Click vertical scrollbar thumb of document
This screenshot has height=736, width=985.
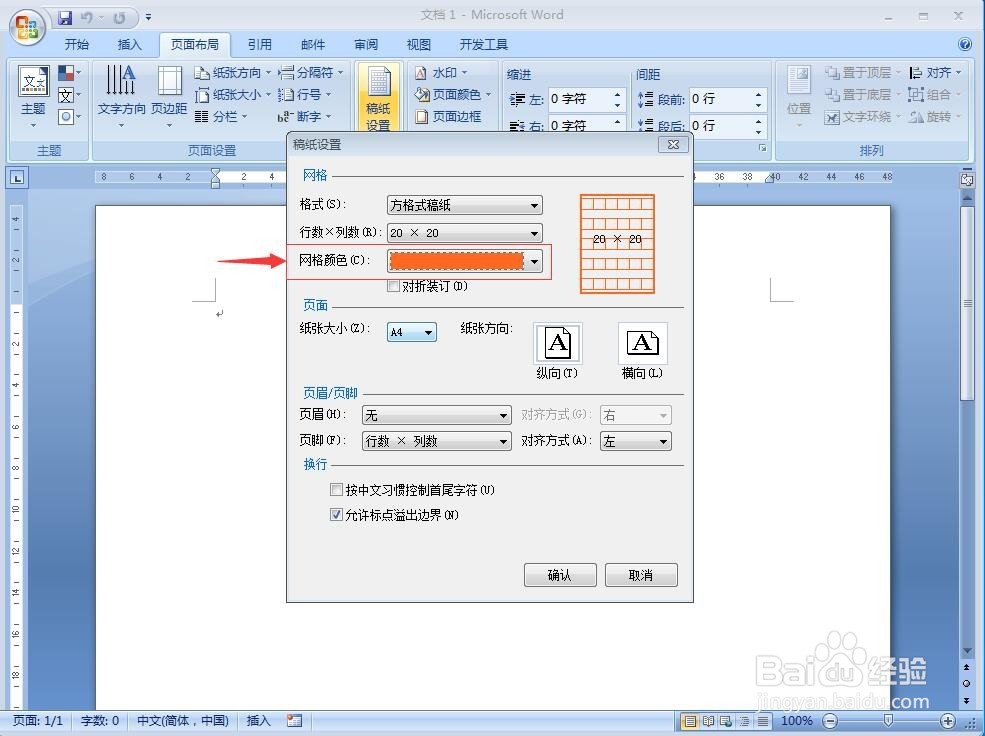(967, 303)
